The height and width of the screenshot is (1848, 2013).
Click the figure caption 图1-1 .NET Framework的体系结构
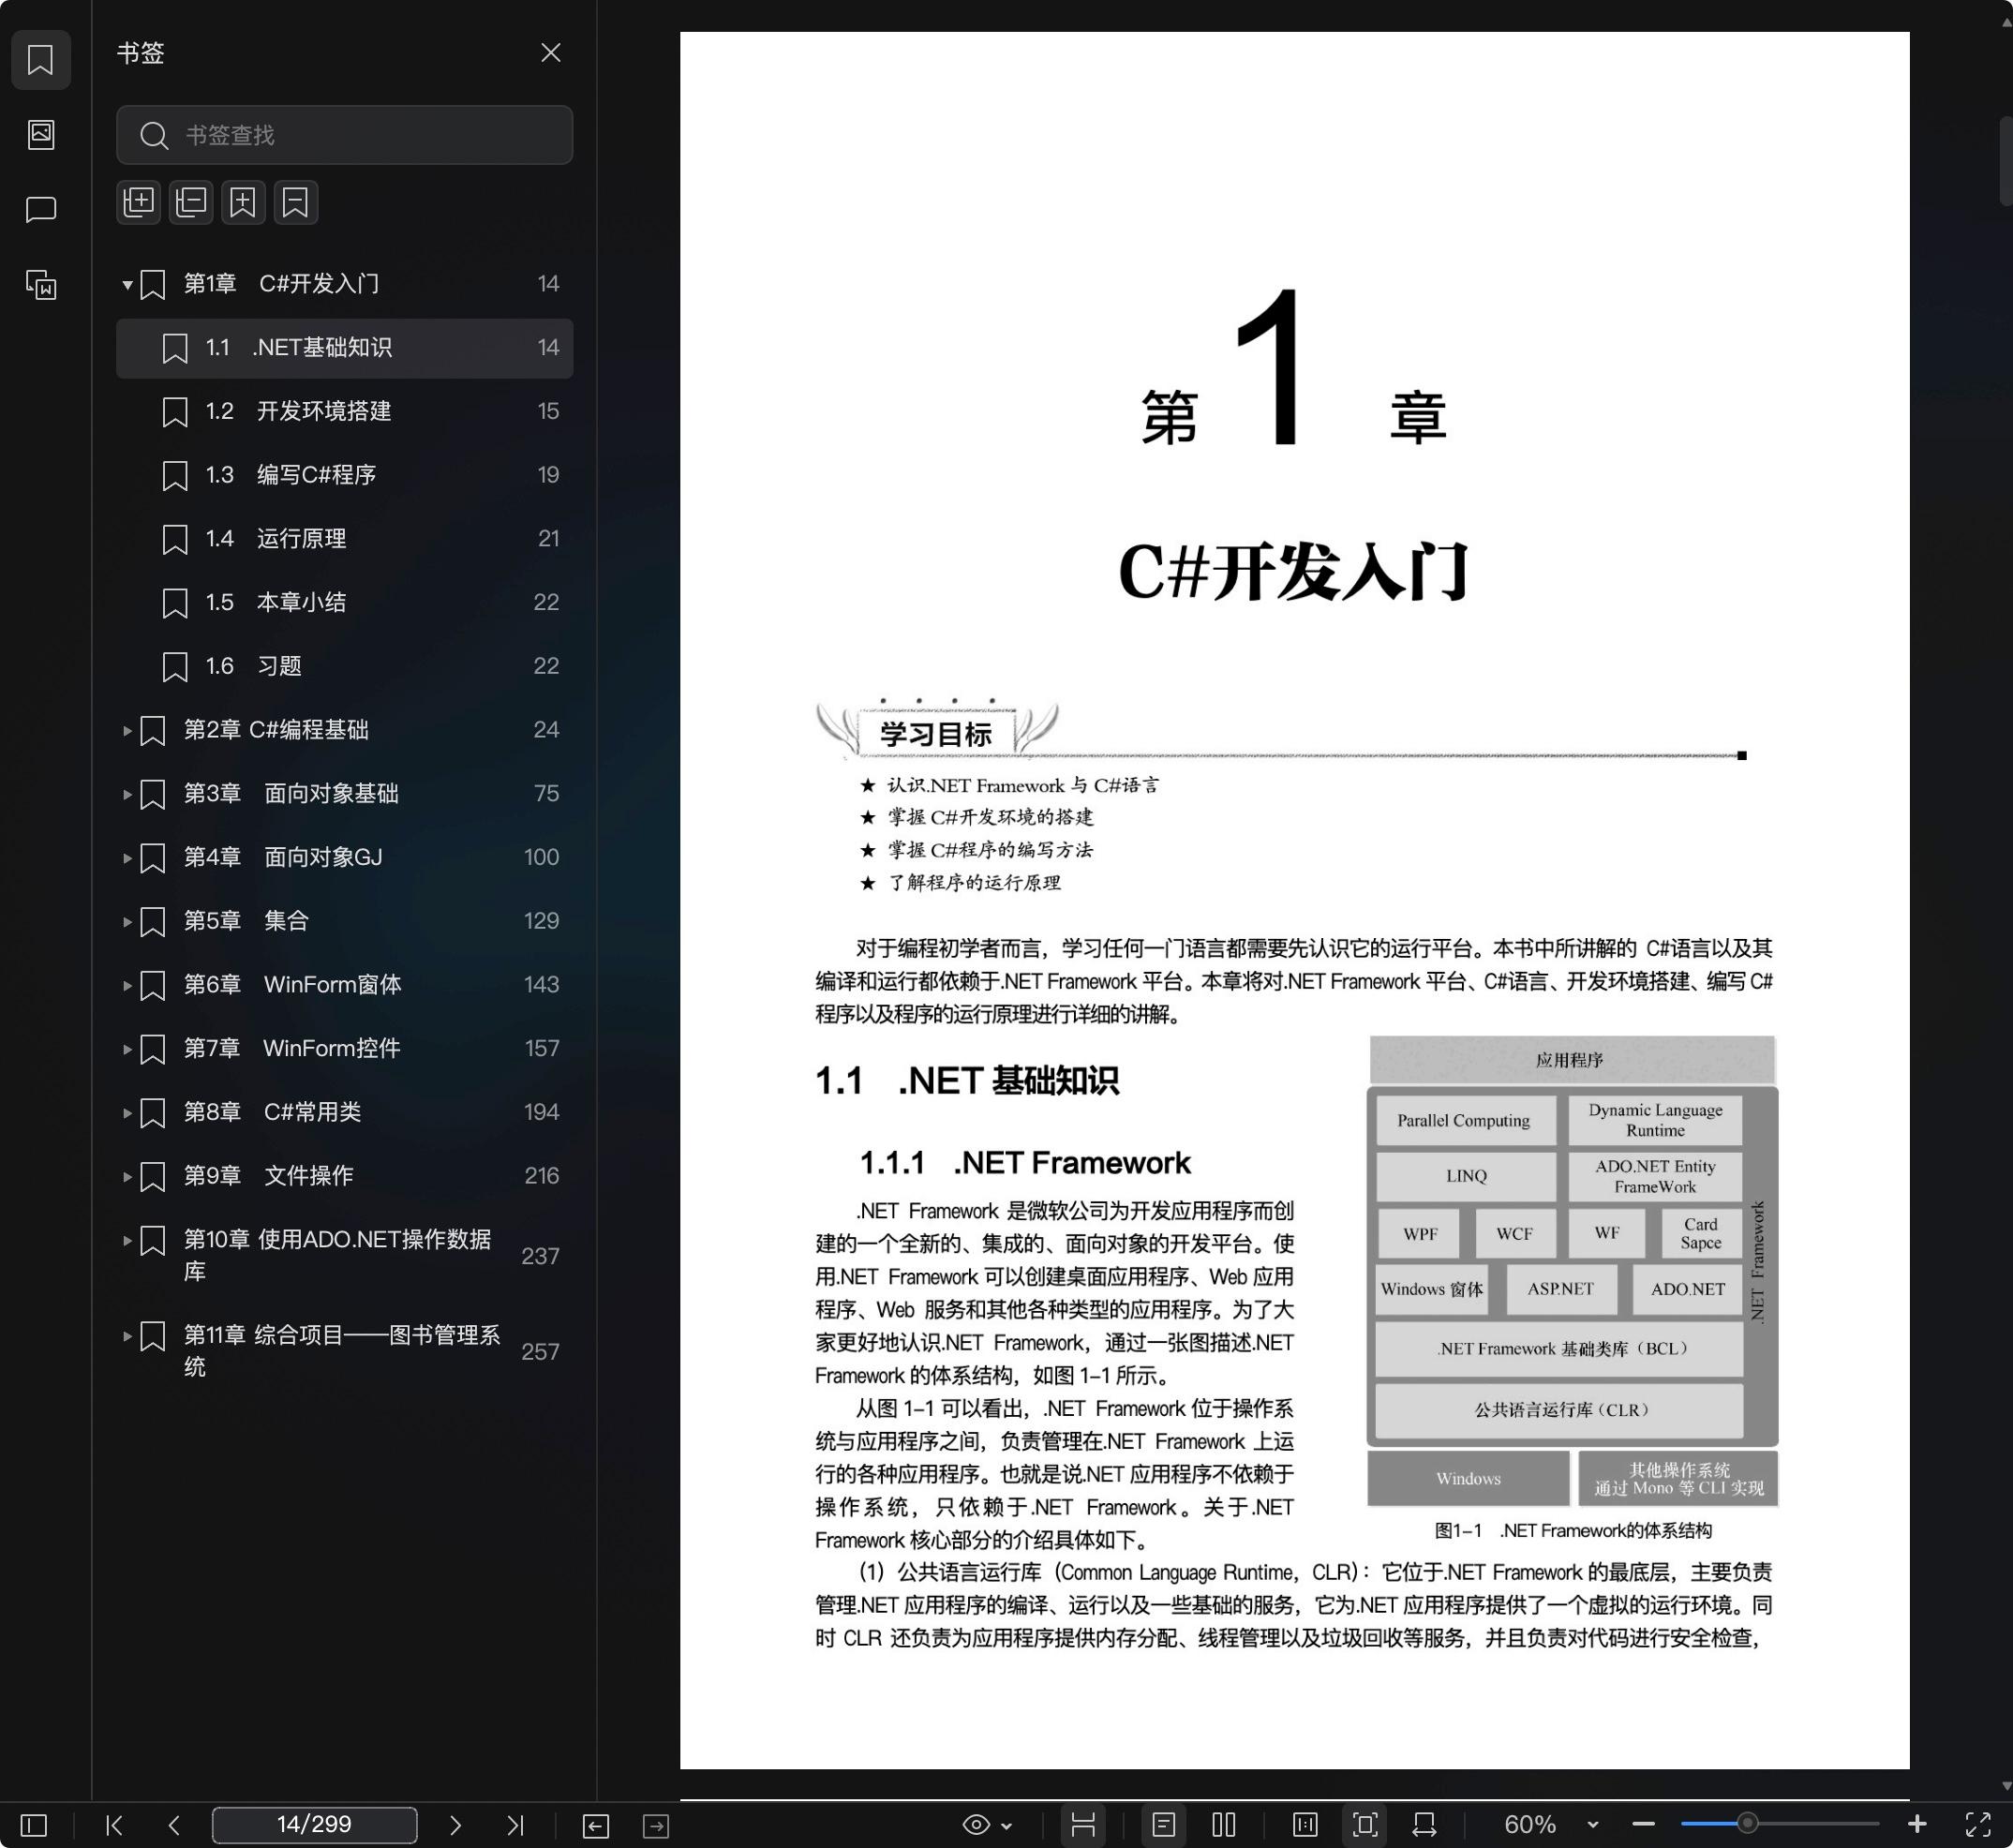coord(1573,1531)
